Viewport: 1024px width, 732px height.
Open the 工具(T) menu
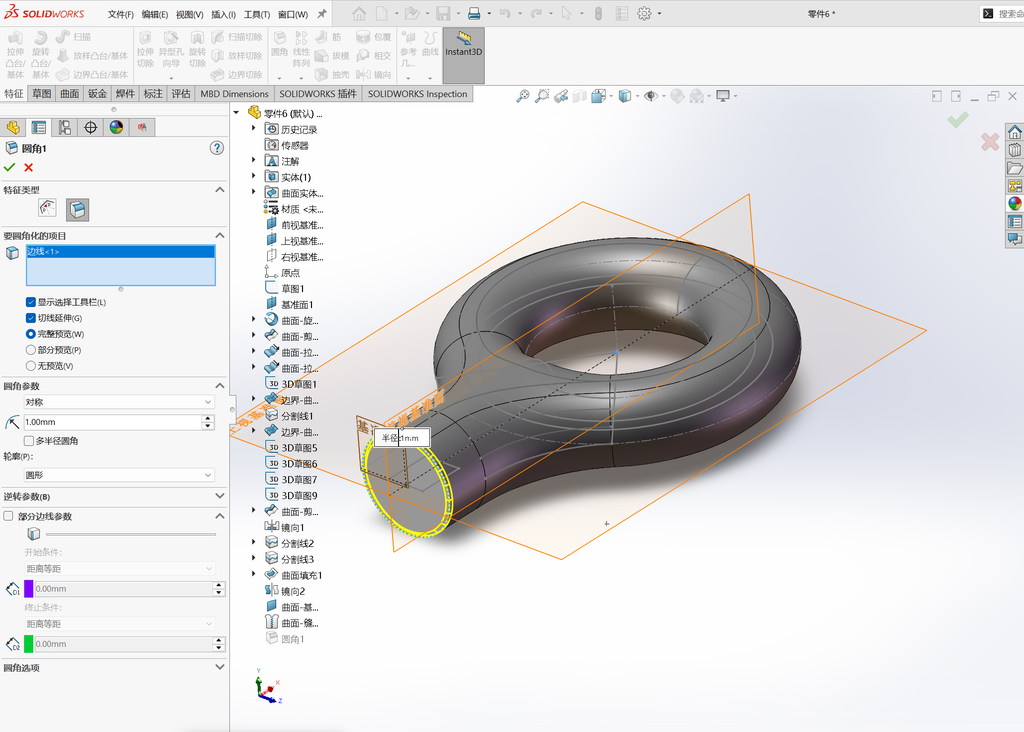coord(257,14)
